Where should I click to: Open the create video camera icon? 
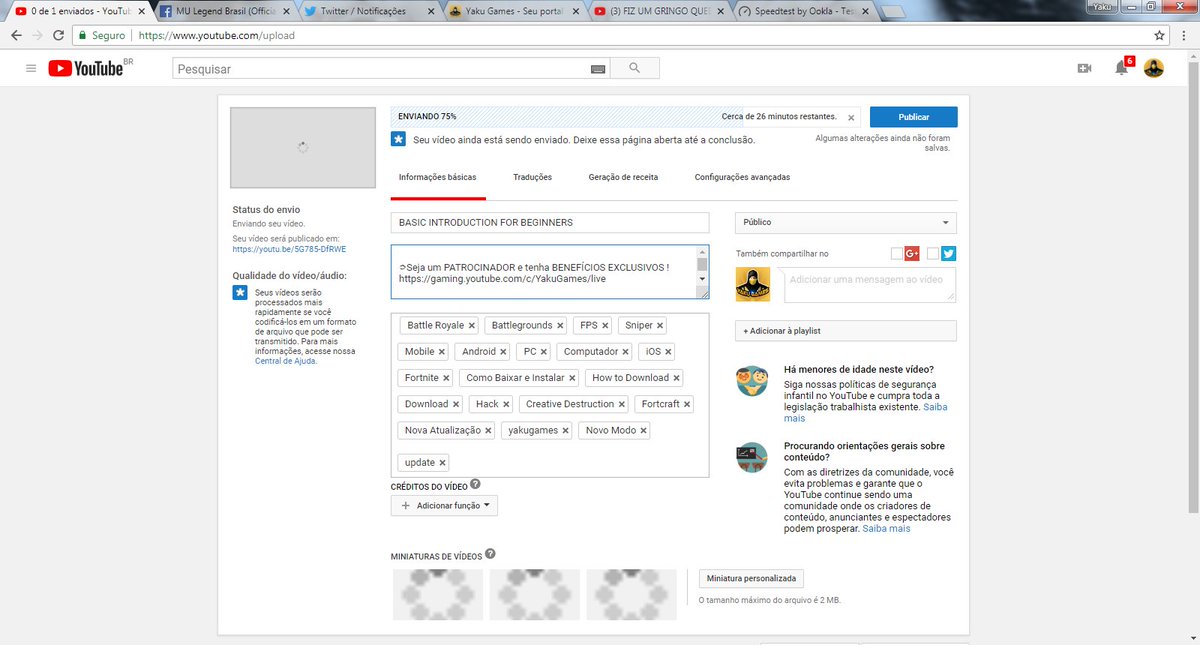click(1084, 68)
